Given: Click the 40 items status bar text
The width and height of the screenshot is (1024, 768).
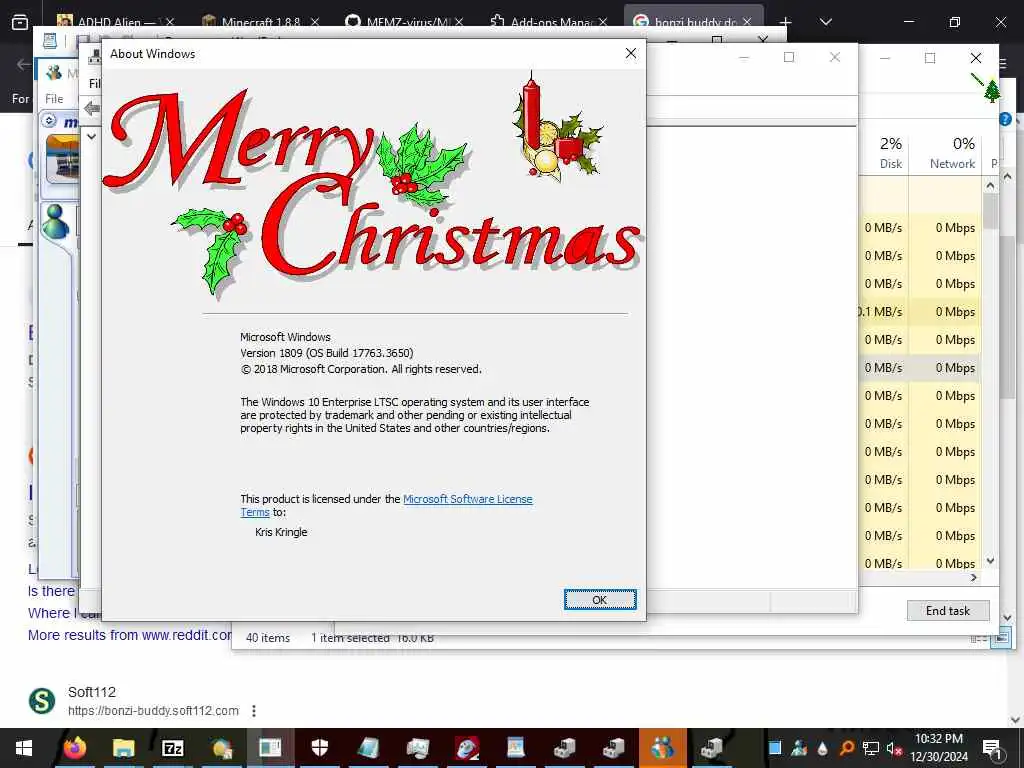Looking at the screenshot, I should point(268,637).
